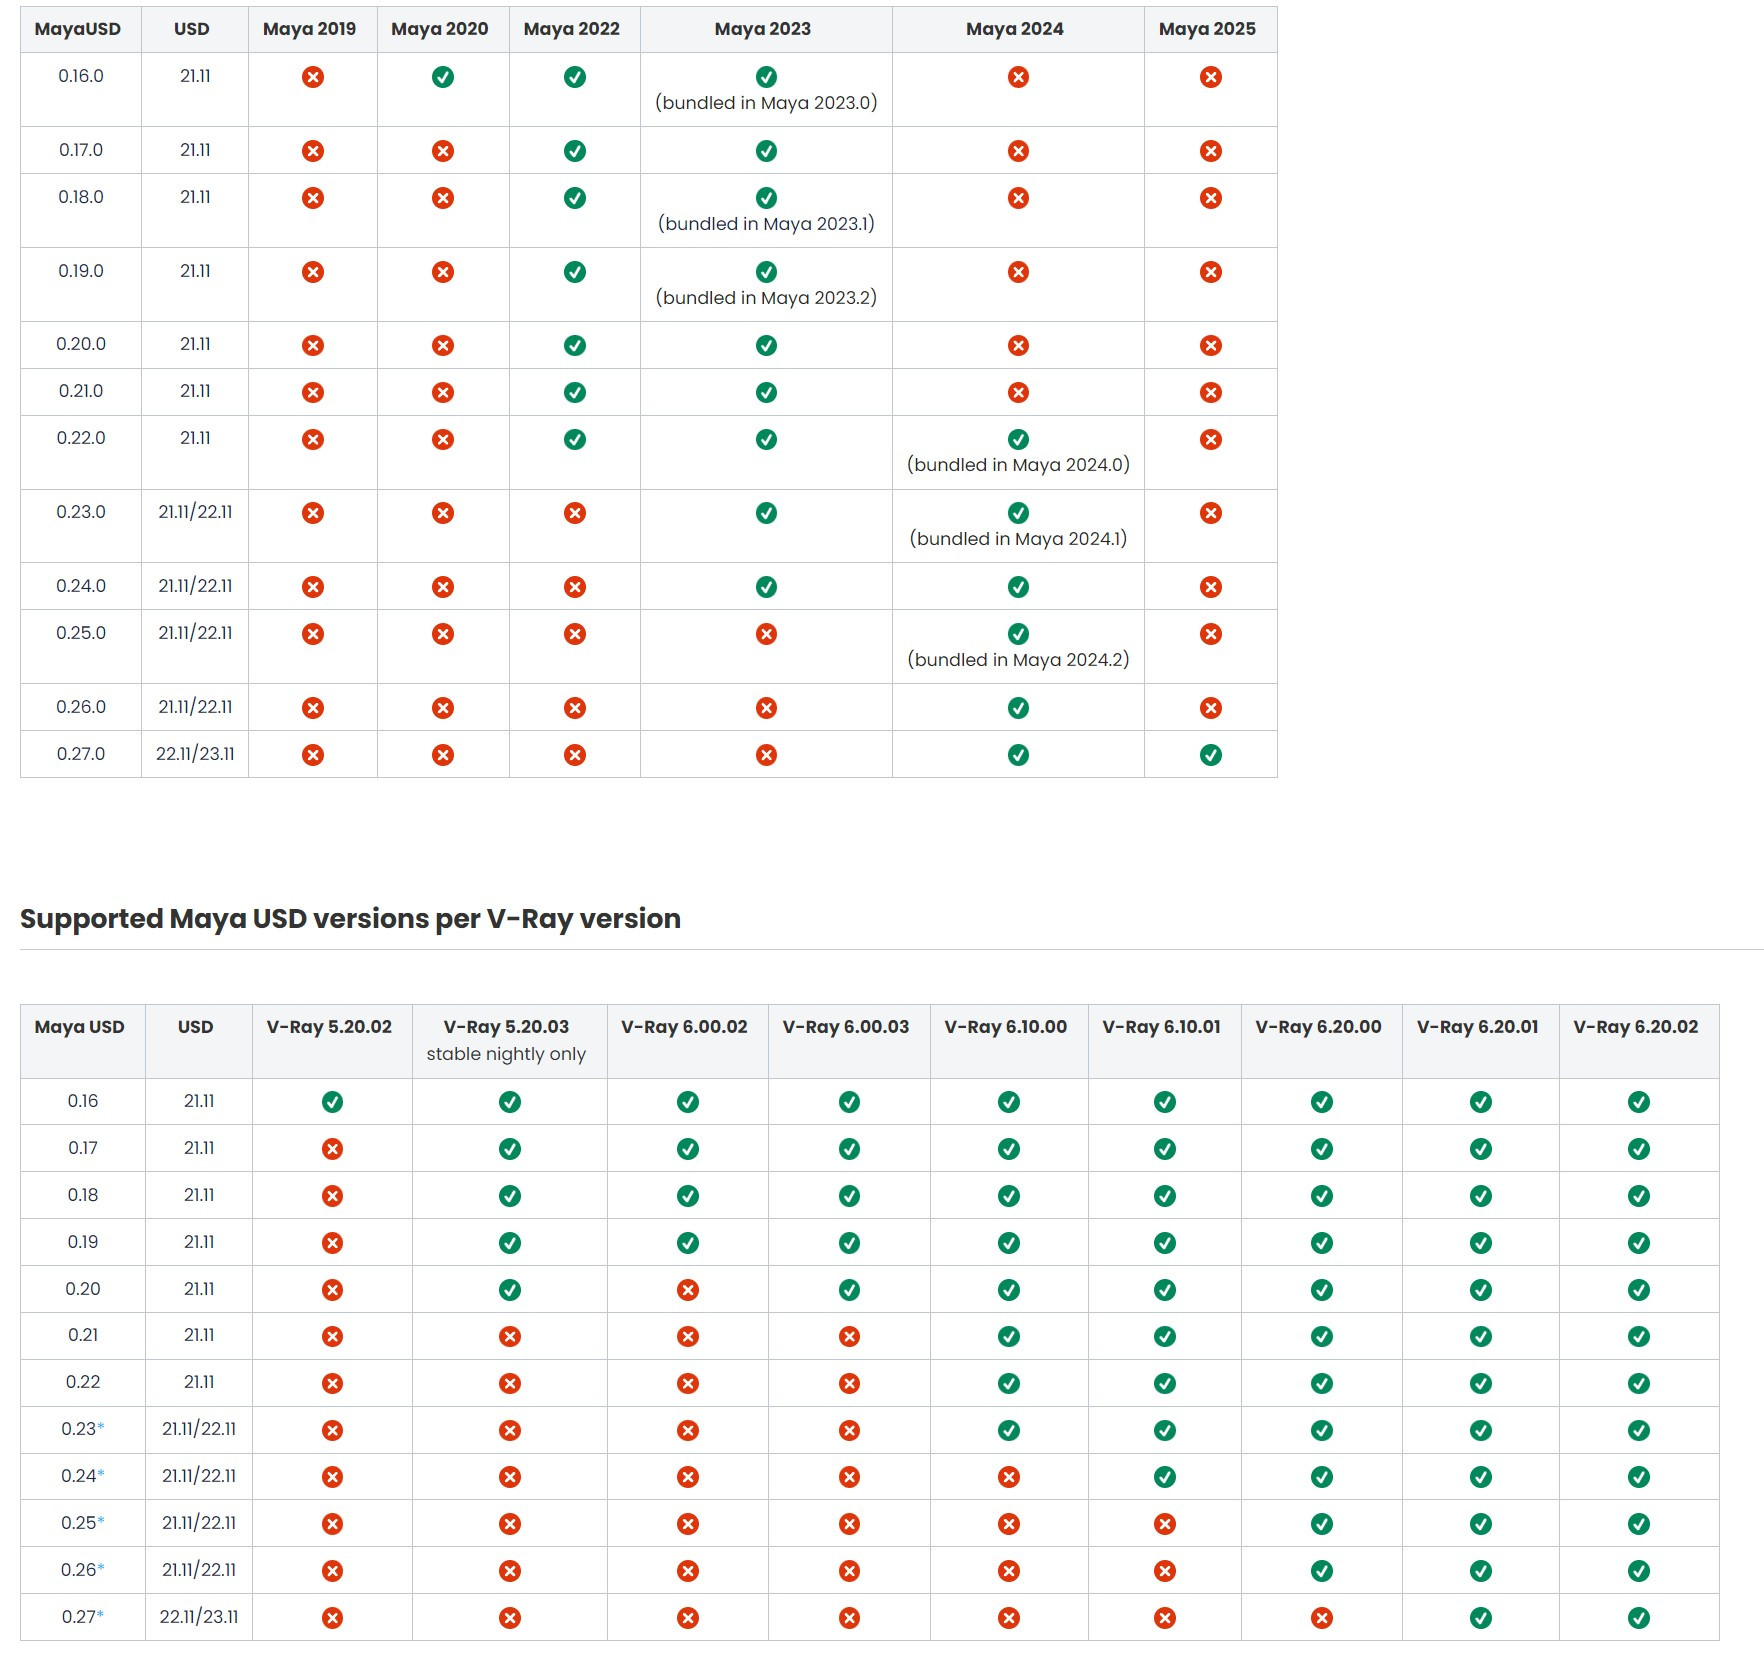Image resolution: width=1764 pixels, height=1669 pixels.
Task: Click the green check for Maya USD 0.23 under V-Ray 6.10.00
Action: coord(1009,1431)
